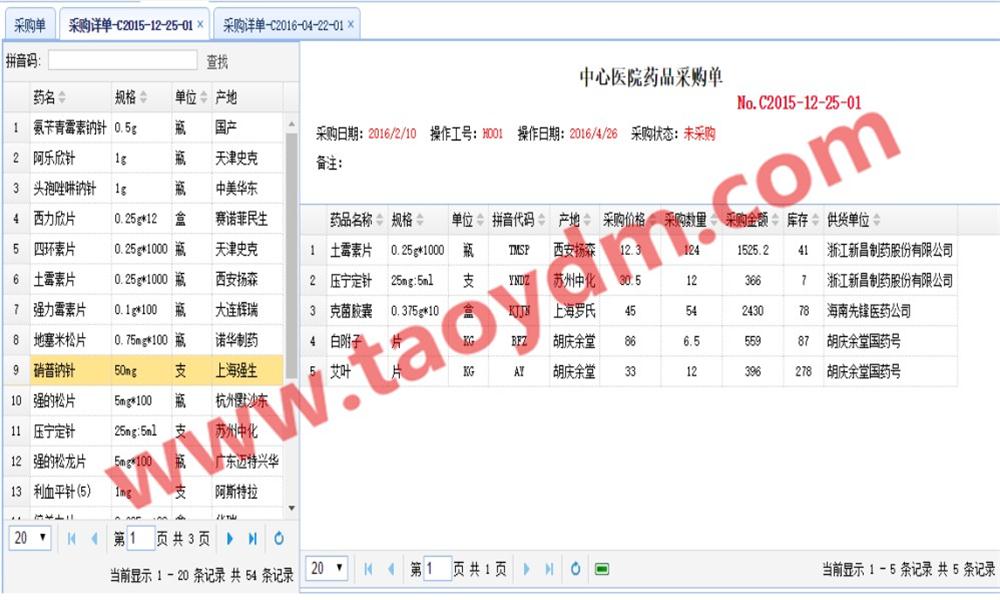Sort left list by 药名 column
The image size is (1000, 600).
(49, 97)
